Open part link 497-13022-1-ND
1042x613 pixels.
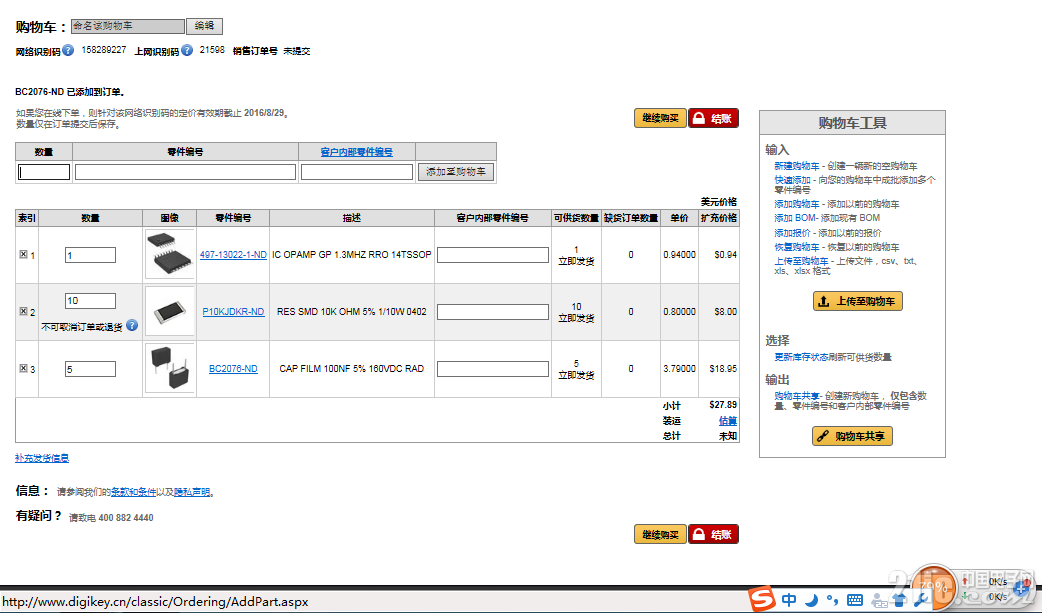[233, 255]
